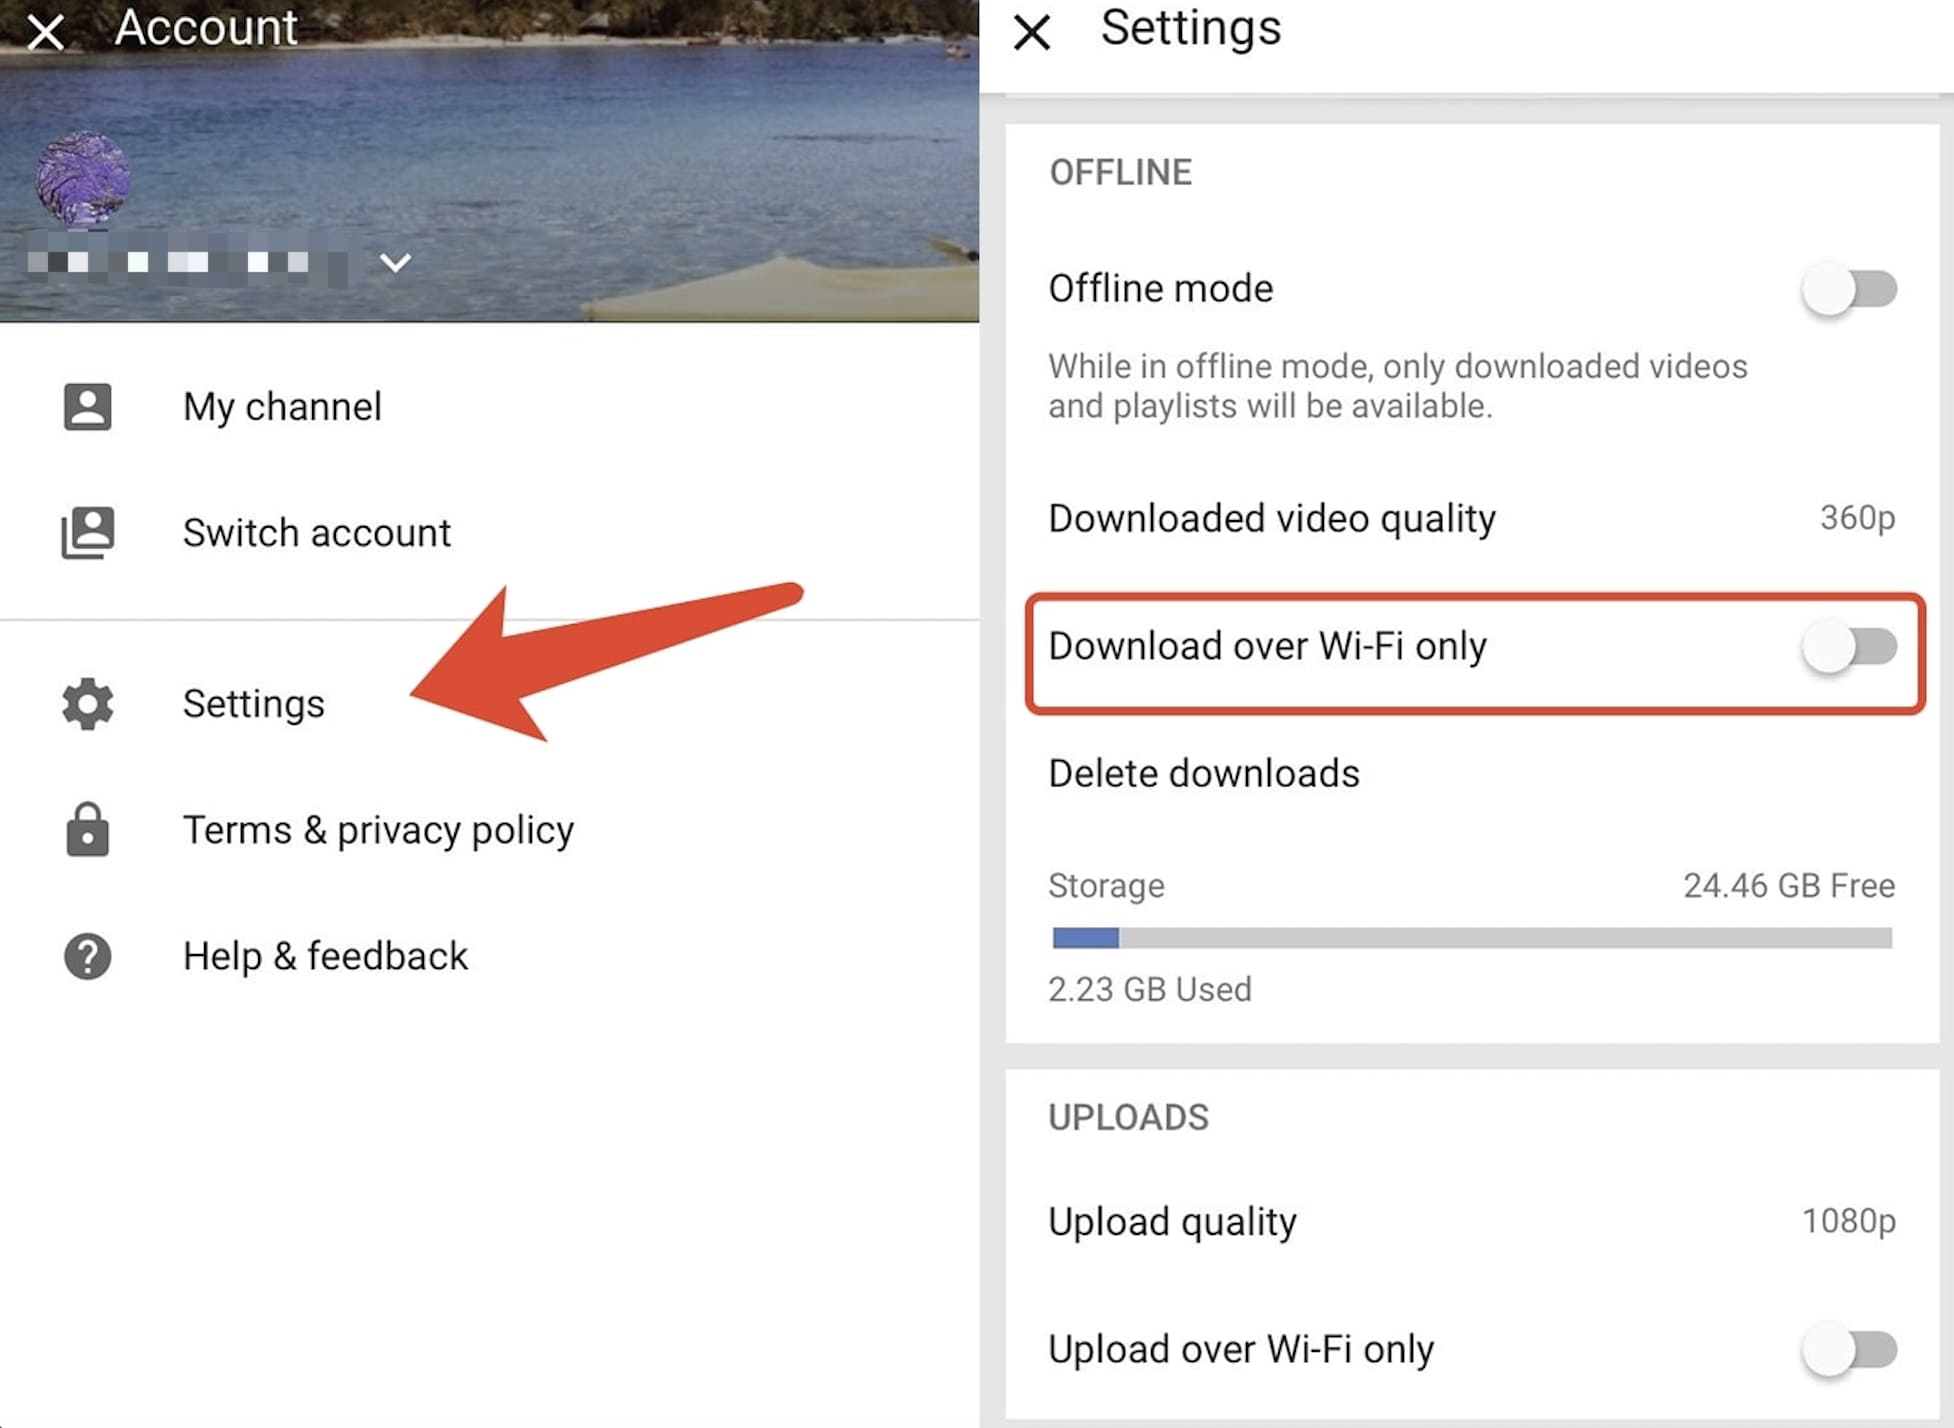Toggle Download over Wi-Fi only switch
This screenshot has width=1954, height=1428.
[x=1850, y=647]
